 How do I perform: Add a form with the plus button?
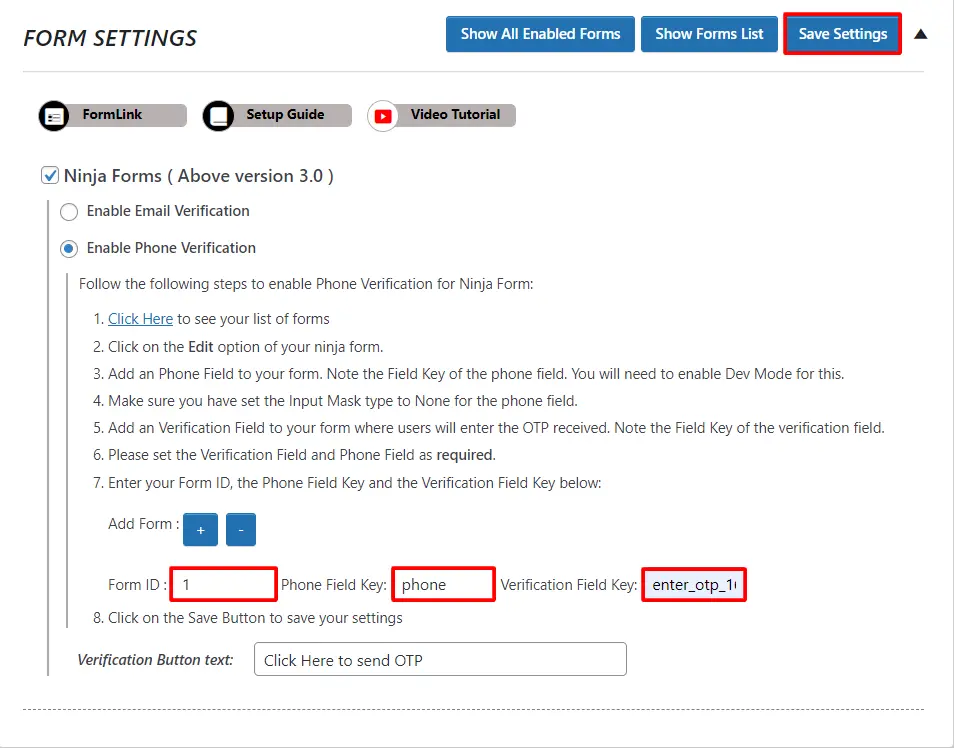click(200, 530)
